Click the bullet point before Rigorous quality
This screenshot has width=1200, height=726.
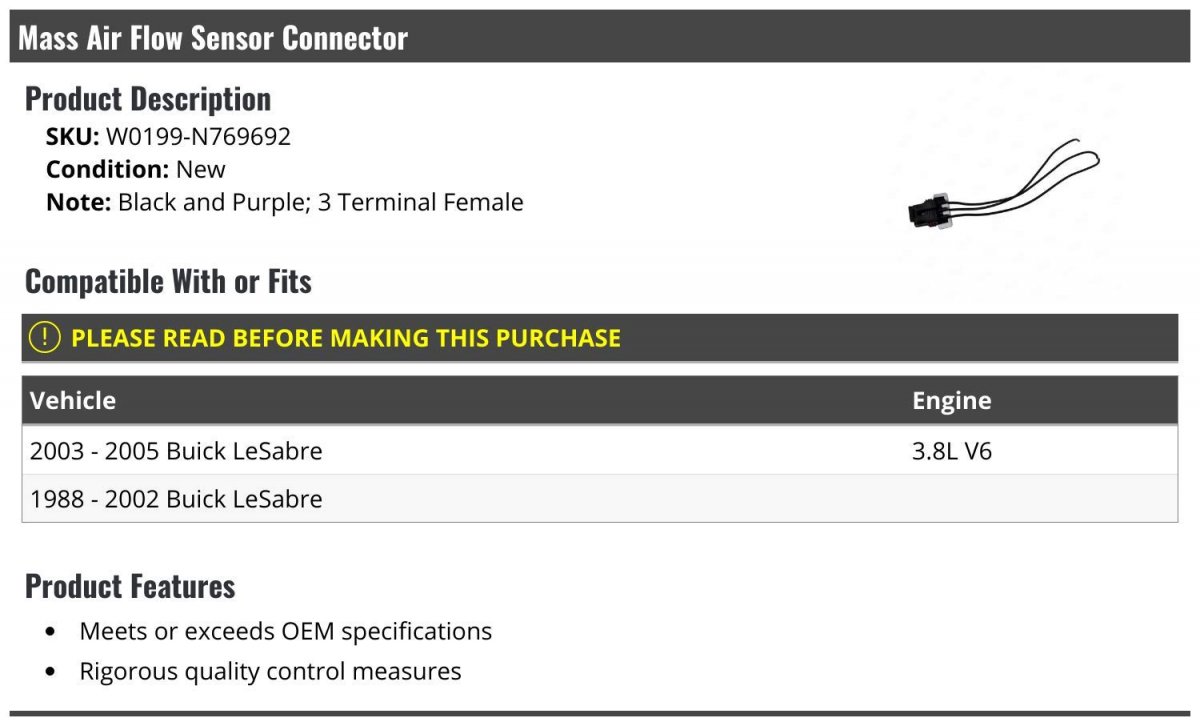[x=51, y=672]
